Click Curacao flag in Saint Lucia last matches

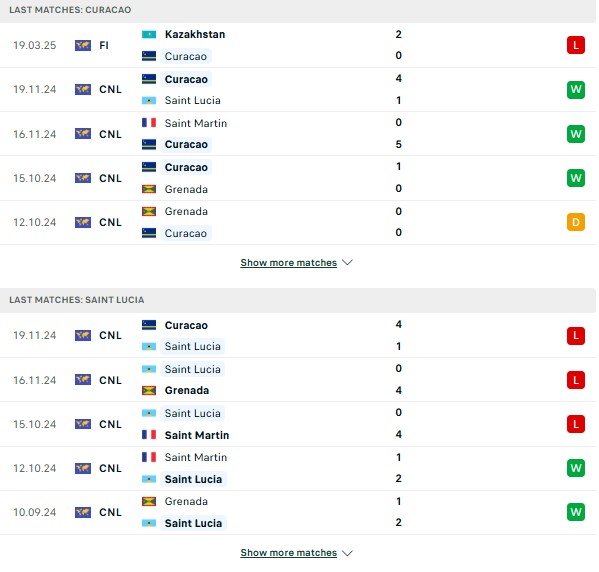point(149,325)
